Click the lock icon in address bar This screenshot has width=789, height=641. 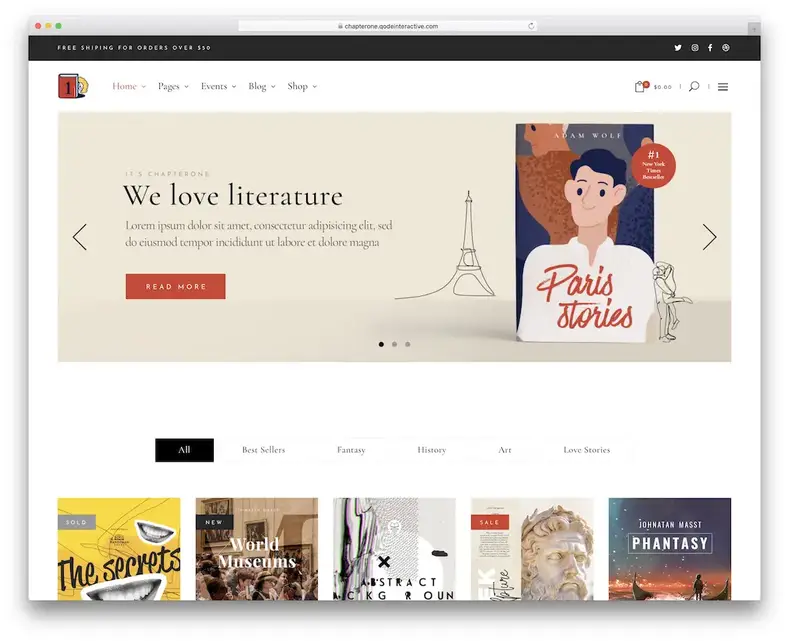[x=341, y=26]
